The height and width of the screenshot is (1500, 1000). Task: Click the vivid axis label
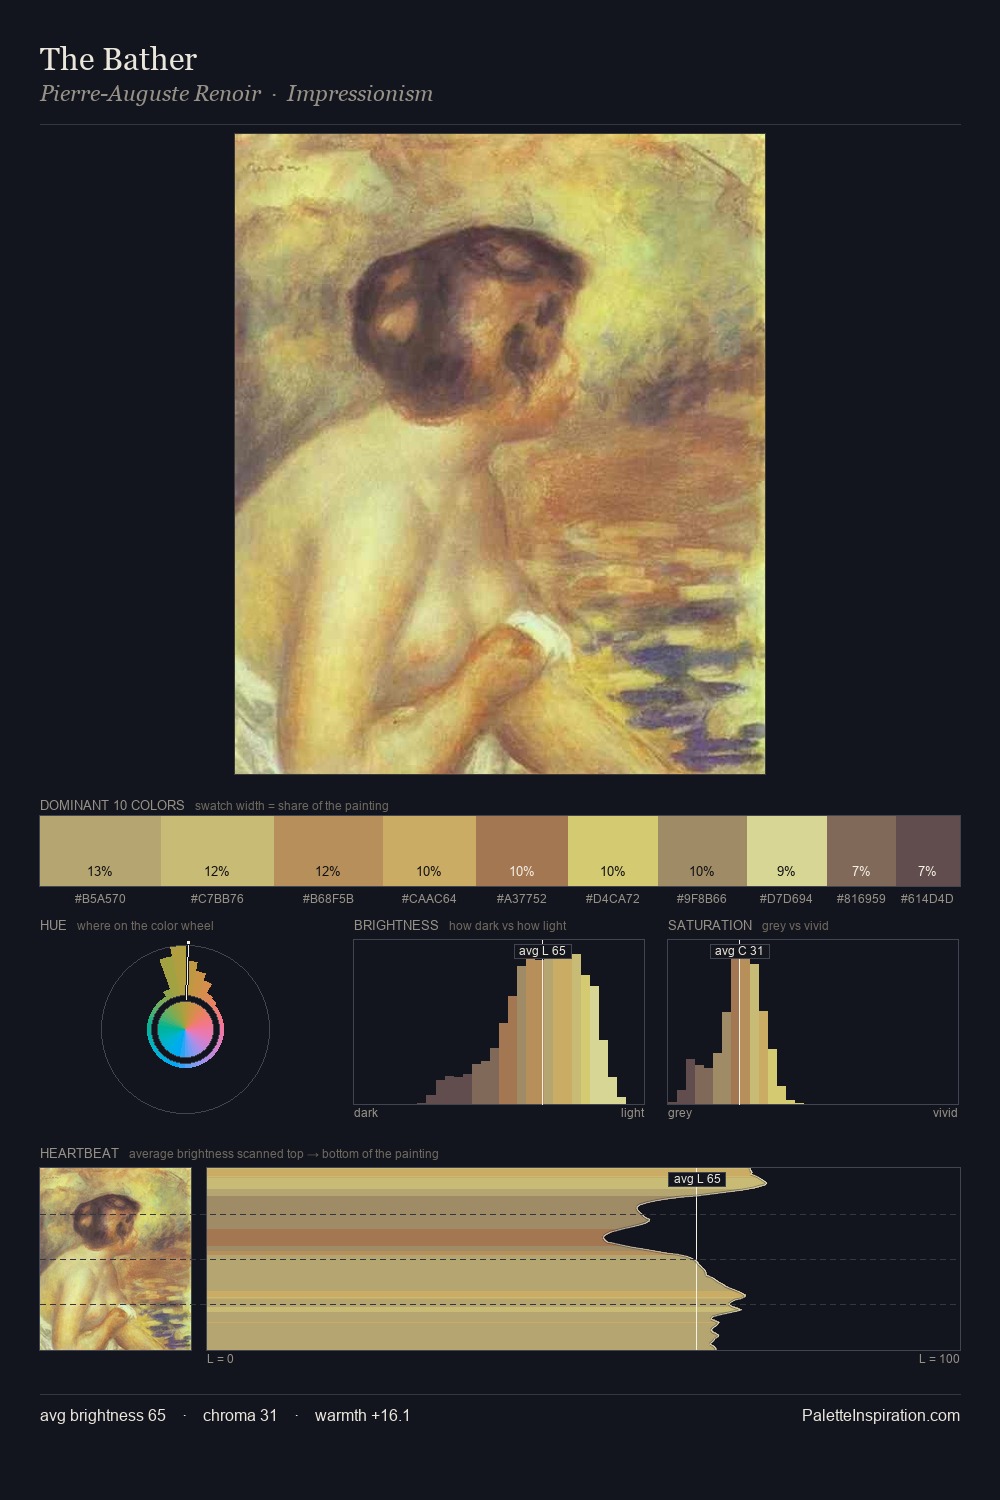click(x=945, y=1113)
